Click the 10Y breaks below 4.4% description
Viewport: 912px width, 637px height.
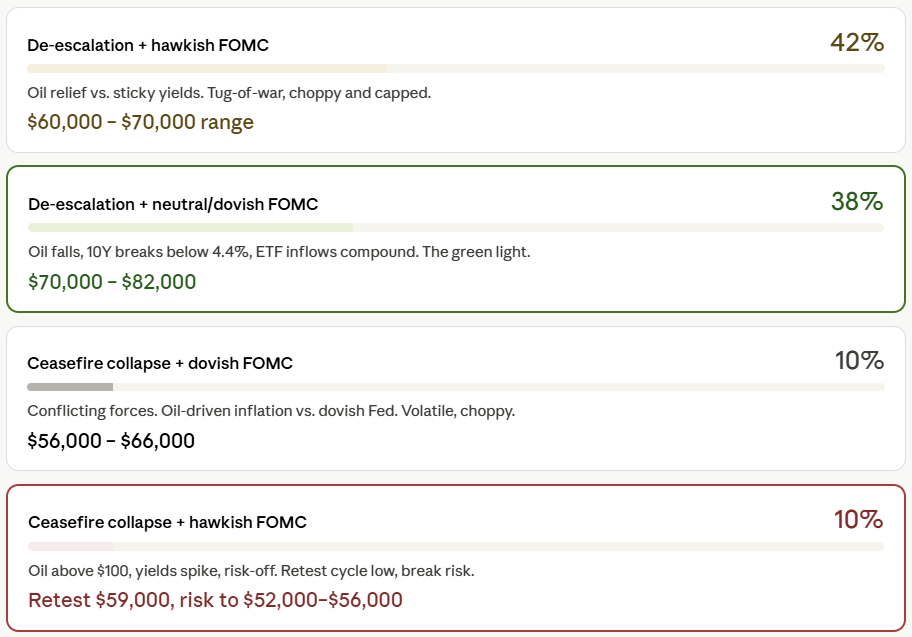tap(279, 252)
